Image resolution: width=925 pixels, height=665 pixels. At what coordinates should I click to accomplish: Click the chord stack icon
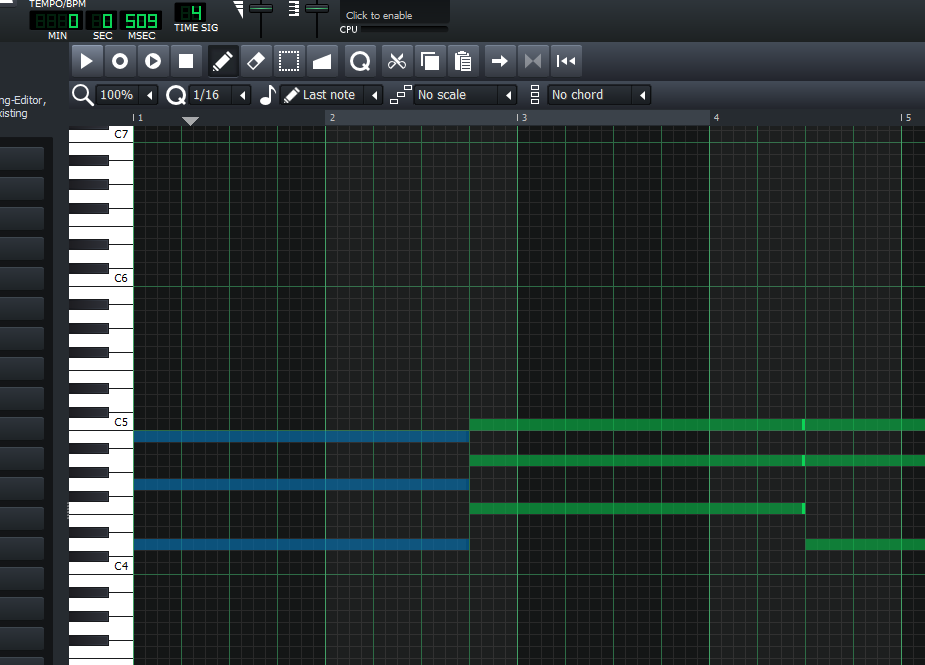535,95
